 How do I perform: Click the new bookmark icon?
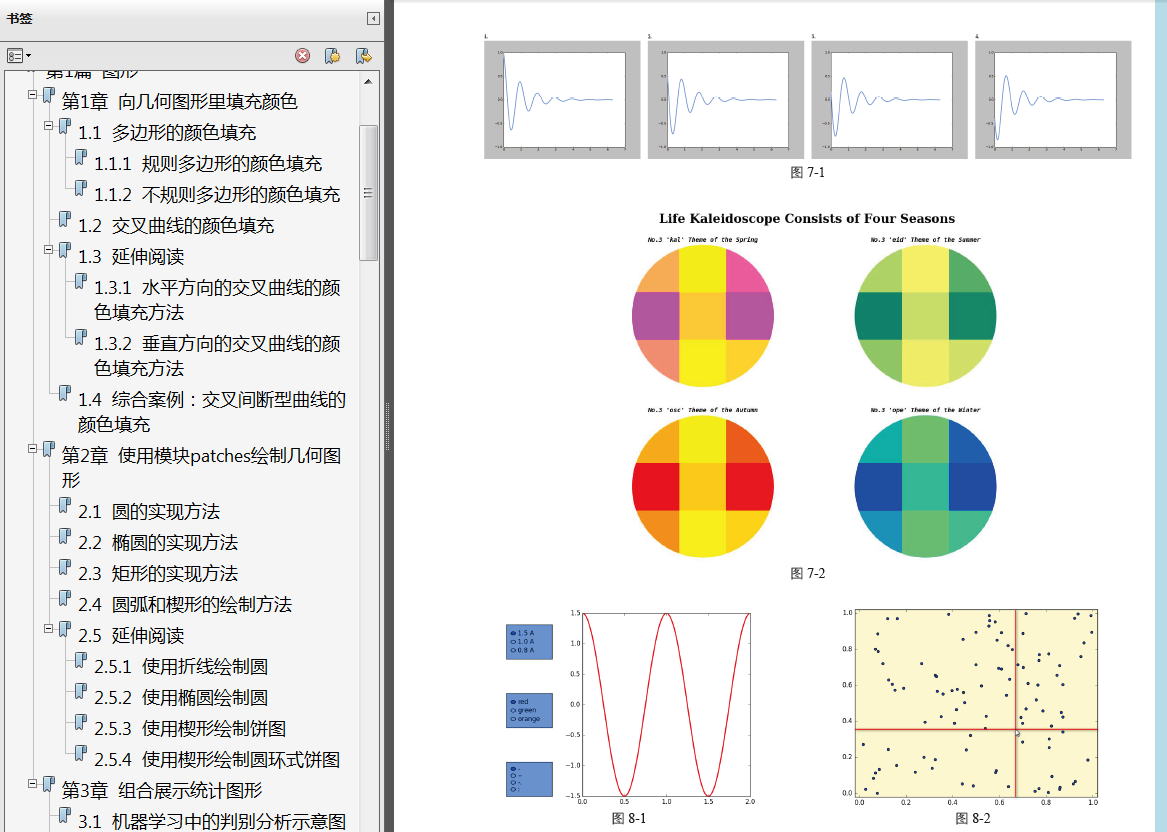tap(333, 56)
